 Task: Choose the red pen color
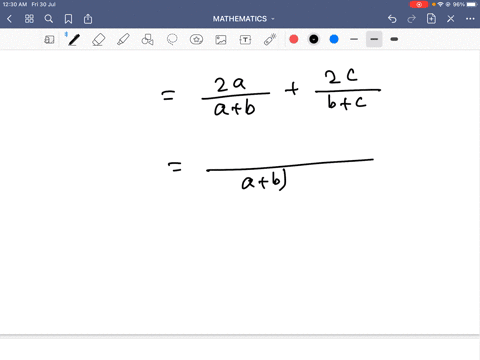[294, 39]
